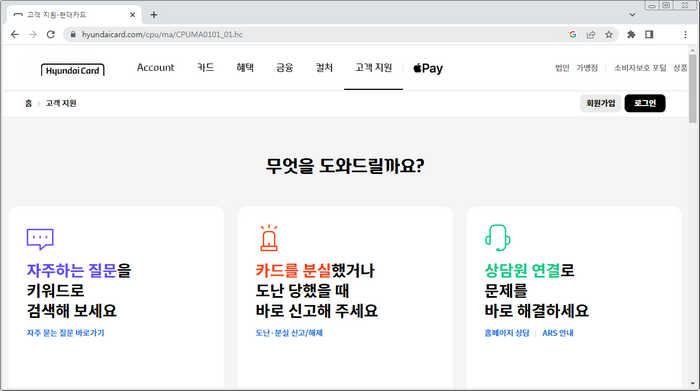The width and height of the screenshot is (700, 391).
Task: Click the browser forward arrow
Action: click(x=33, y=34)
